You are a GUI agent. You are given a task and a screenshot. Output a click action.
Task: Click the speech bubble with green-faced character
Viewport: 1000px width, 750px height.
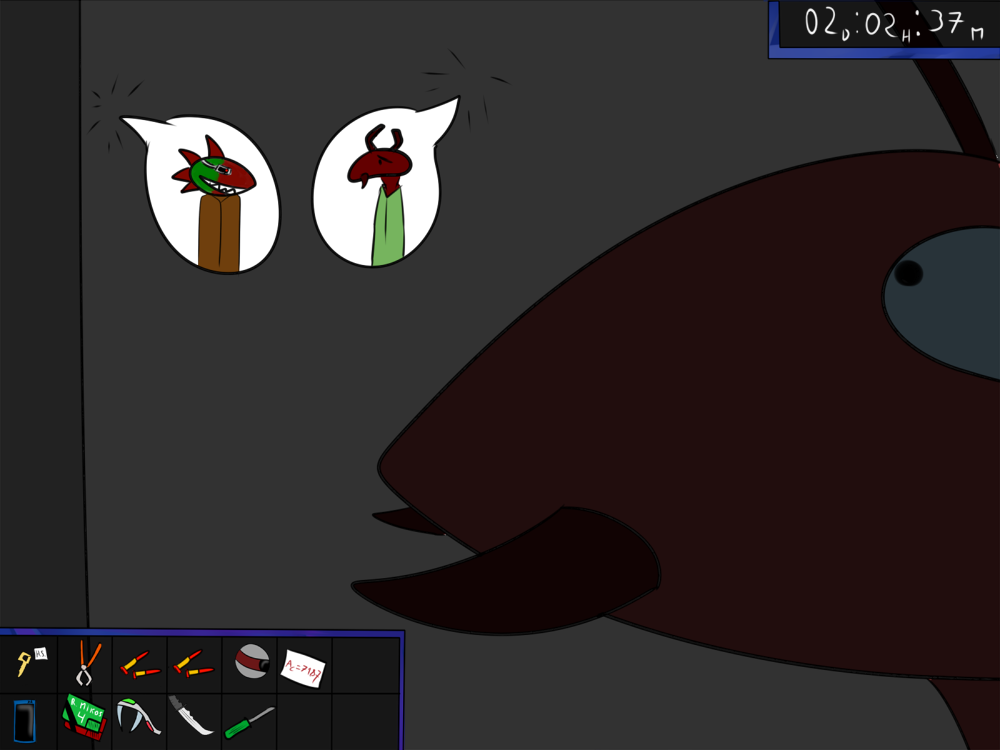click(x=212, y=197)
